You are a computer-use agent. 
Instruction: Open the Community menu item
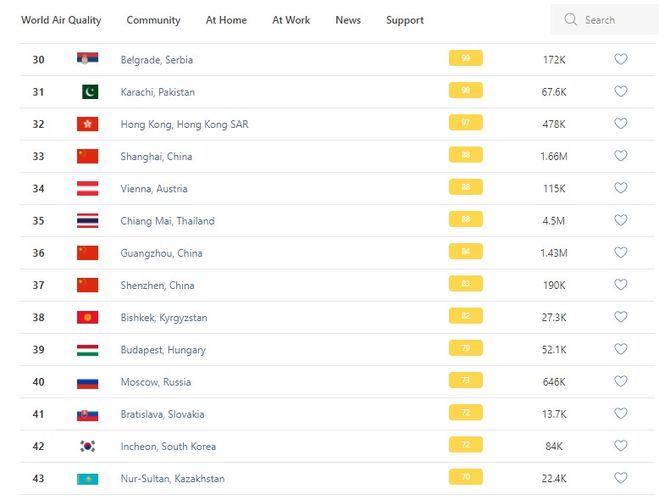pos(154,20)
